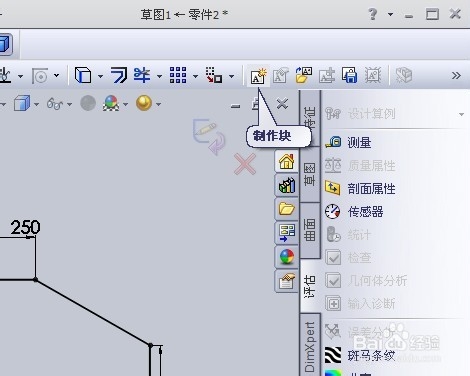Select the Apply Scene icon
This screenshot has width=470, height=376.
(x=111, y=103)
